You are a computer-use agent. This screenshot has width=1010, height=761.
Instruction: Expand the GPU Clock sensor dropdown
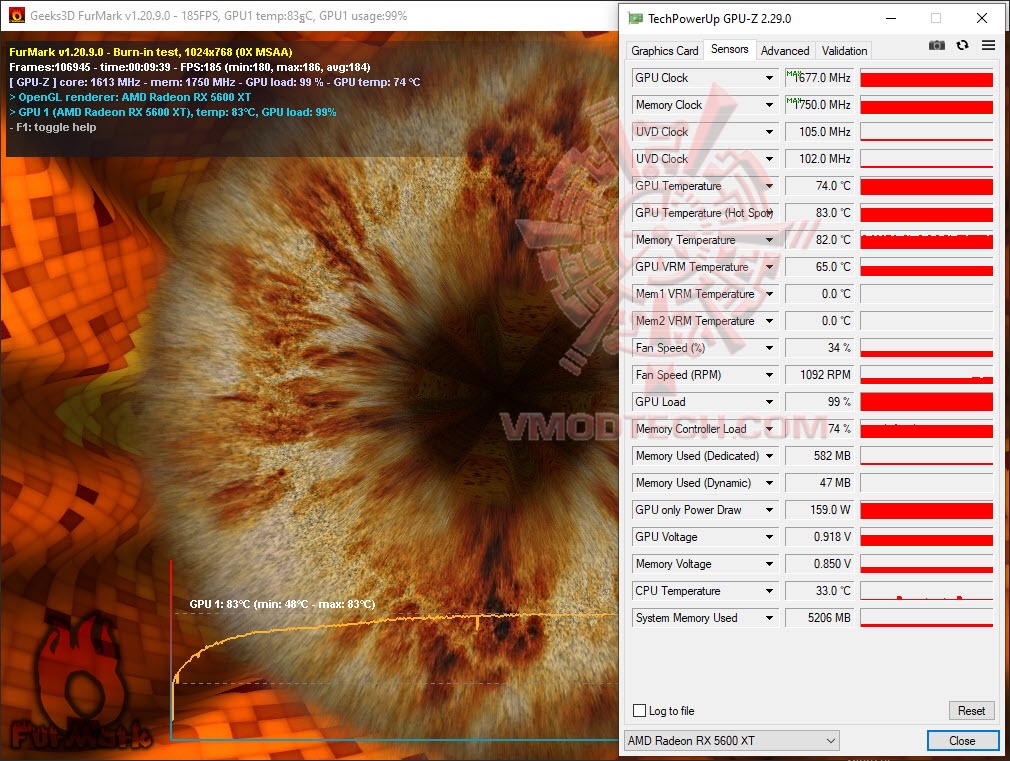[769, 78]
